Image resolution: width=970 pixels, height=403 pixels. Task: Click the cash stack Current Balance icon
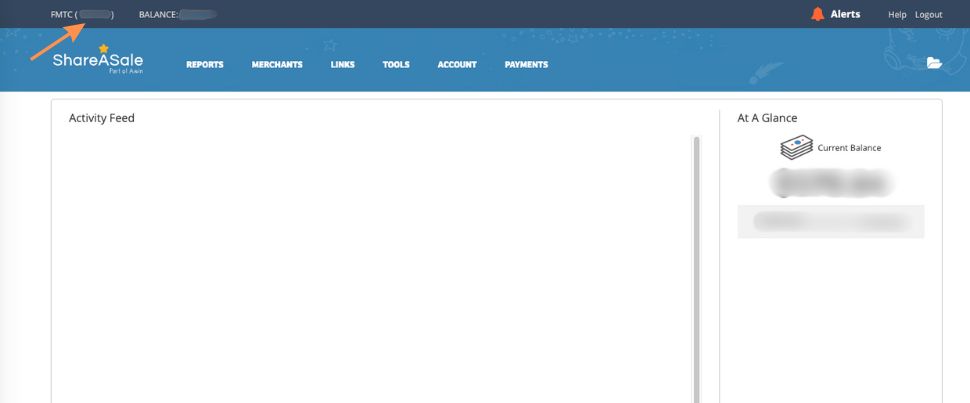(796, 147)
